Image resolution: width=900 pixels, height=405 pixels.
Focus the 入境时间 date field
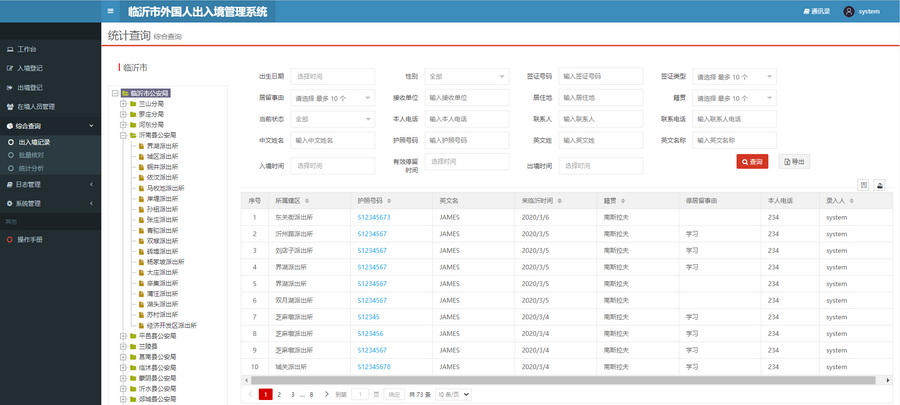(x=332, y=166)
